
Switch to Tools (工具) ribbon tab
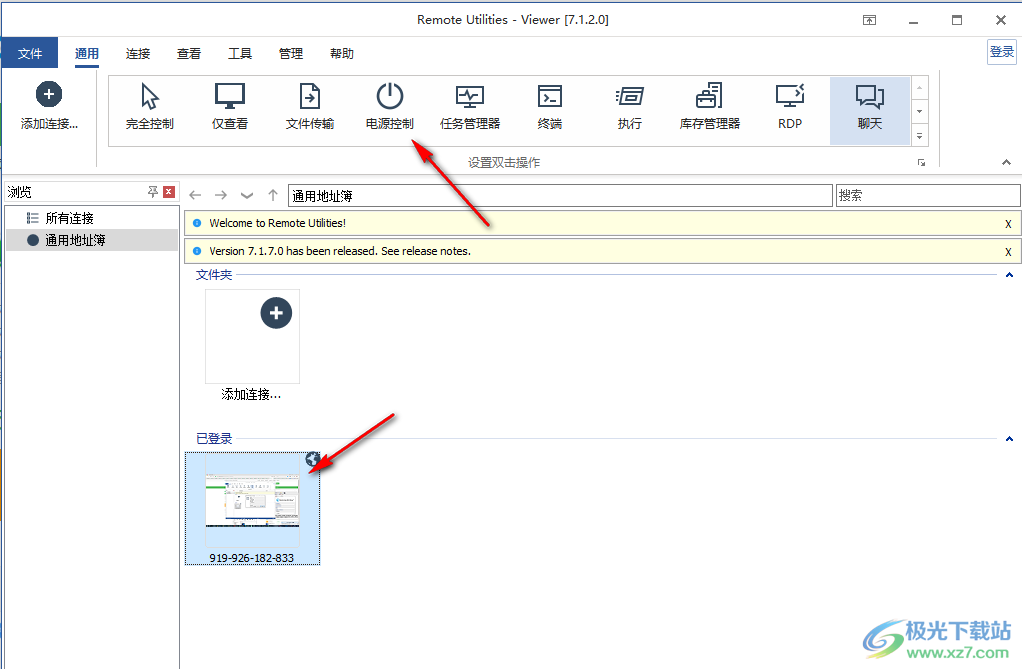240,53
